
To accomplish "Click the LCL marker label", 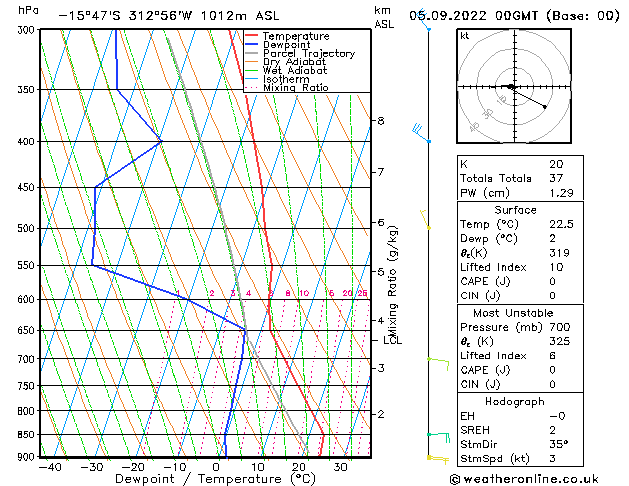I will 392,340.
